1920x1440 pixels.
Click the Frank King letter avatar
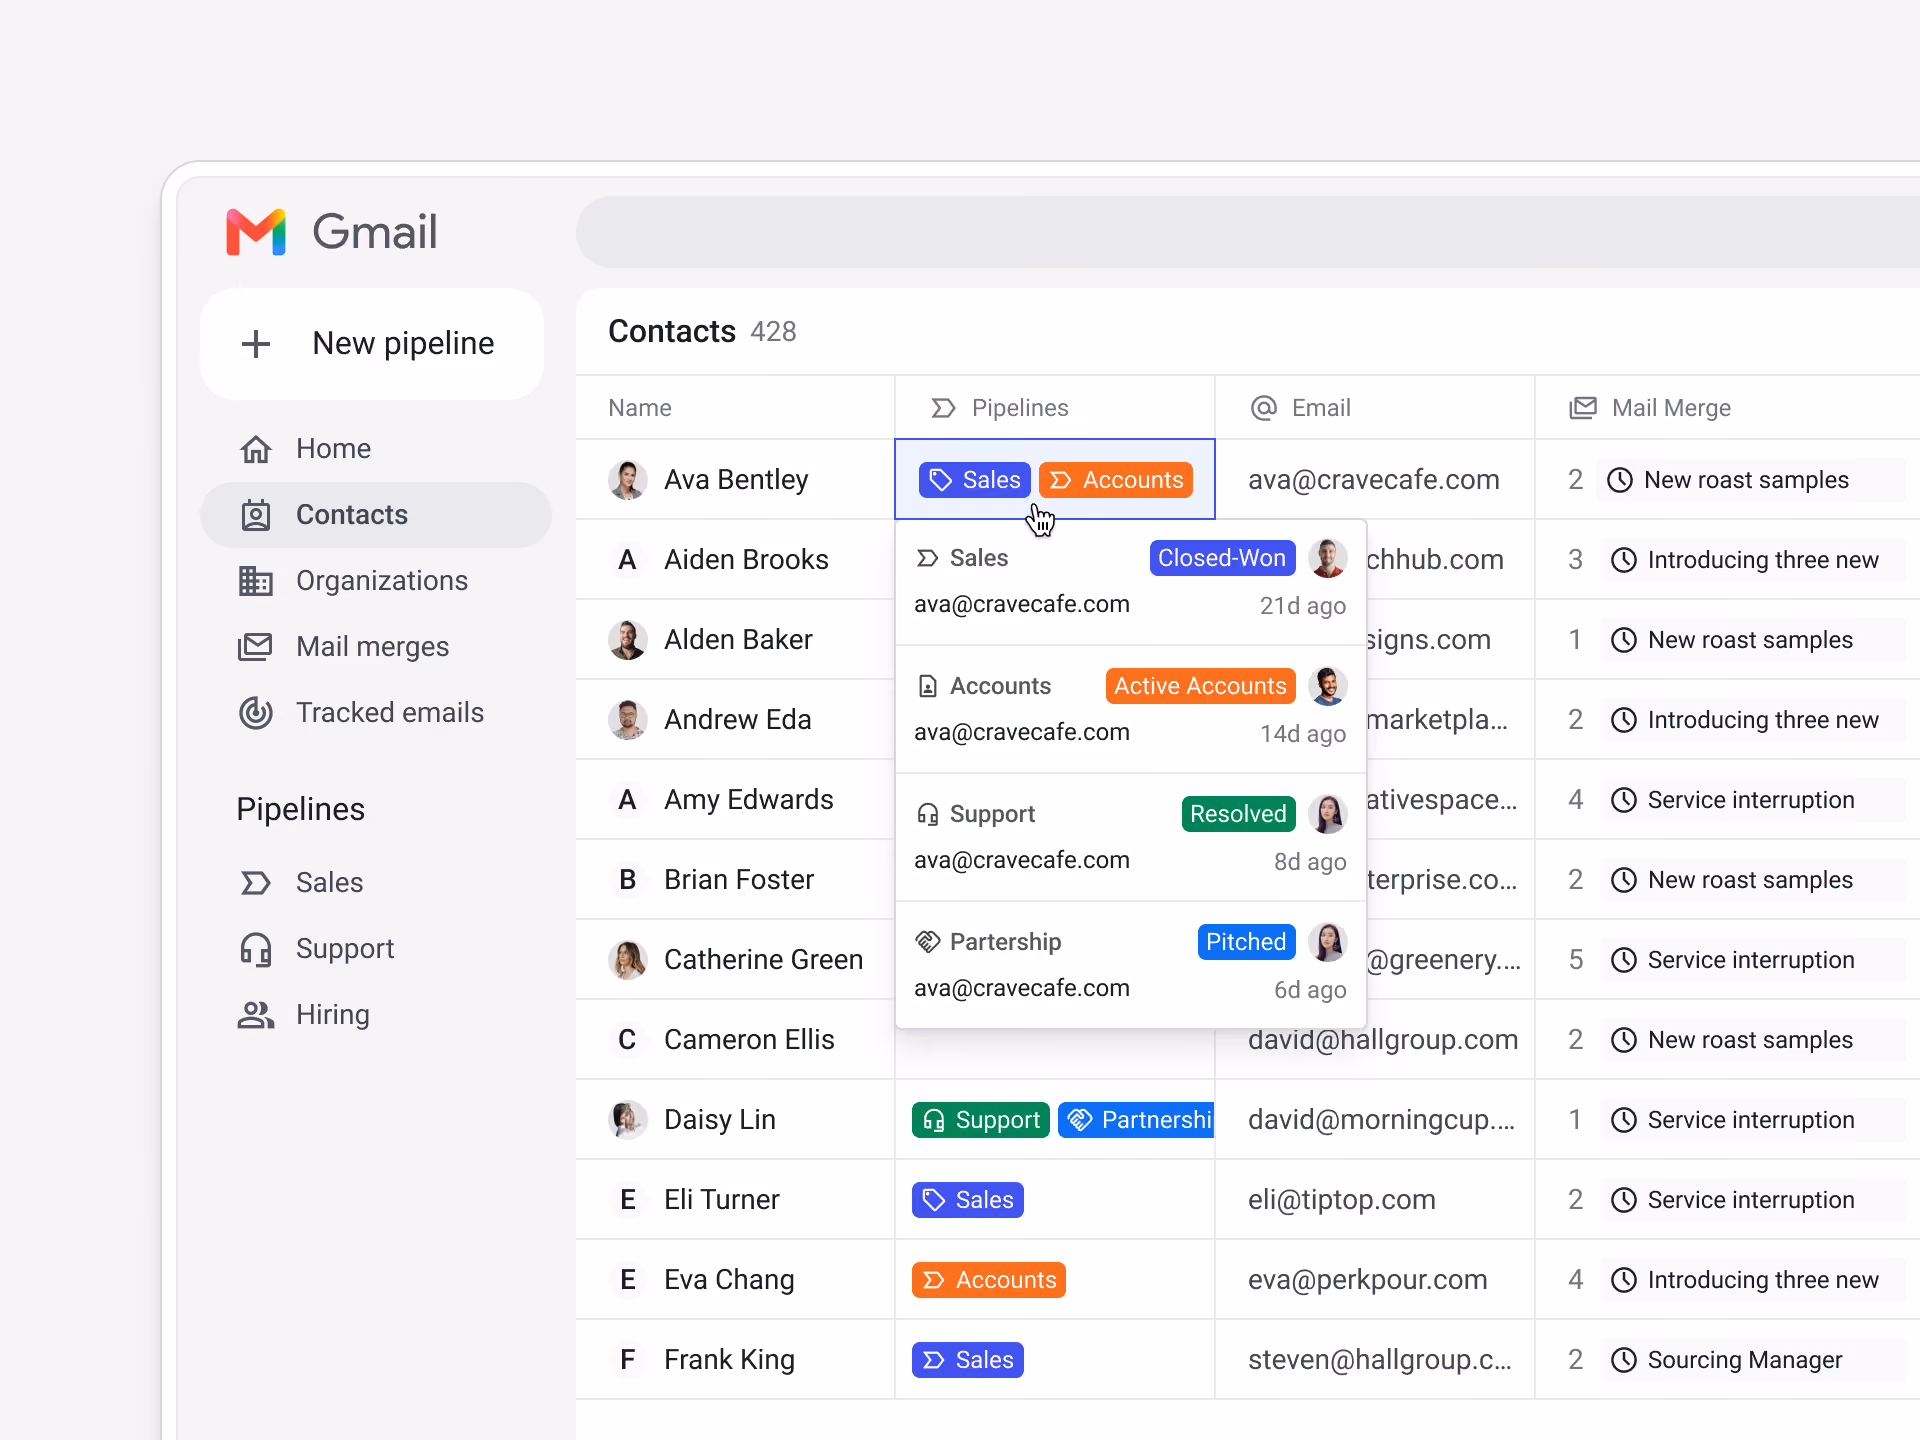tap(627, 1360)
